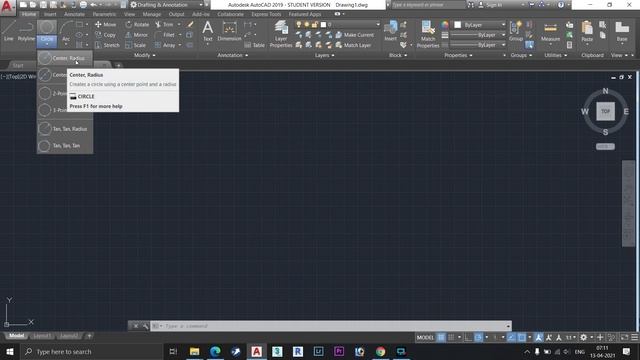The image size is (640, 360).
Task: Click the Scale tool
Action: [136, 45]
